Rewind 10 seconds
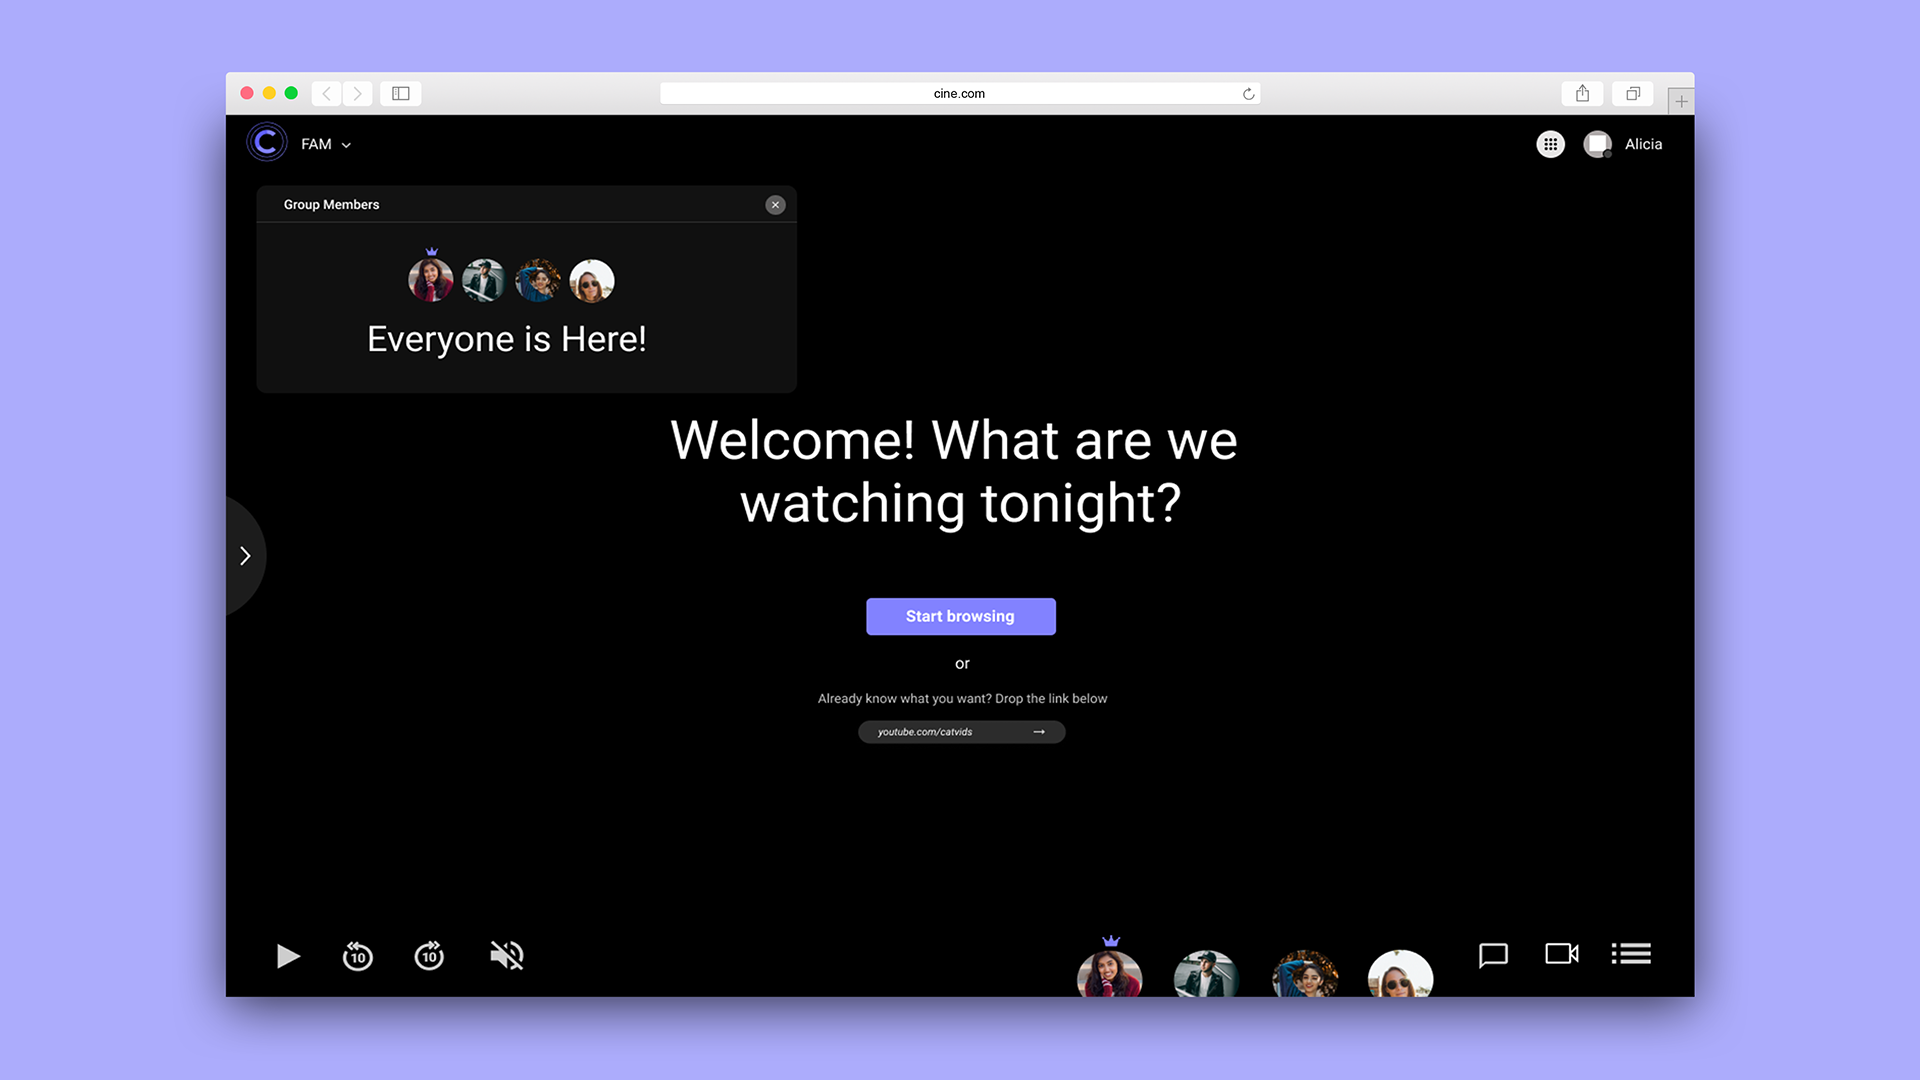1920x1080 pixels. [357, 956]
